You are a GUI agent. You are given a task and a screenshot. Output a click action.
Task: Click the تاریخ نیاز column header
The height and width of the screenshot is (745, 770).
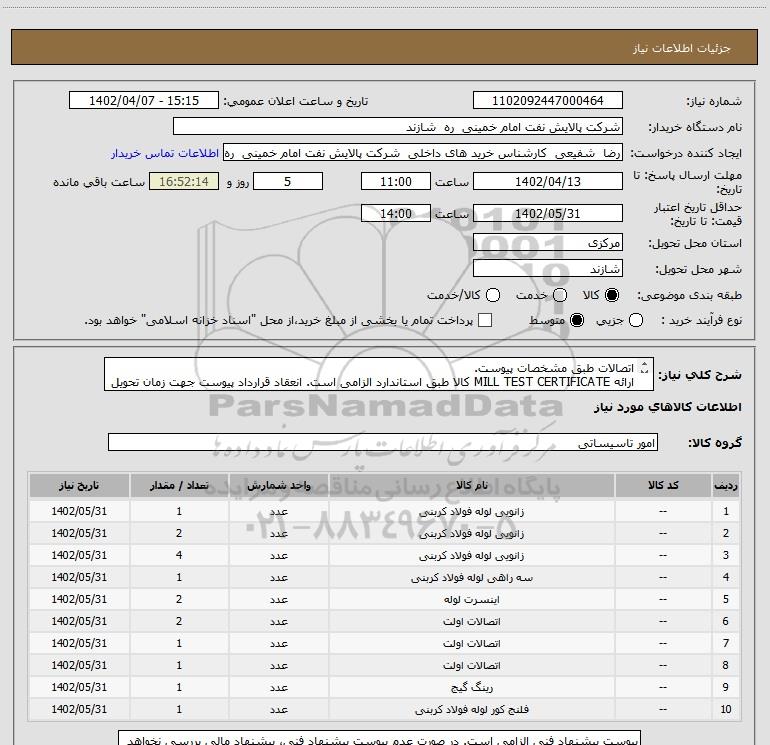point(79,485)
